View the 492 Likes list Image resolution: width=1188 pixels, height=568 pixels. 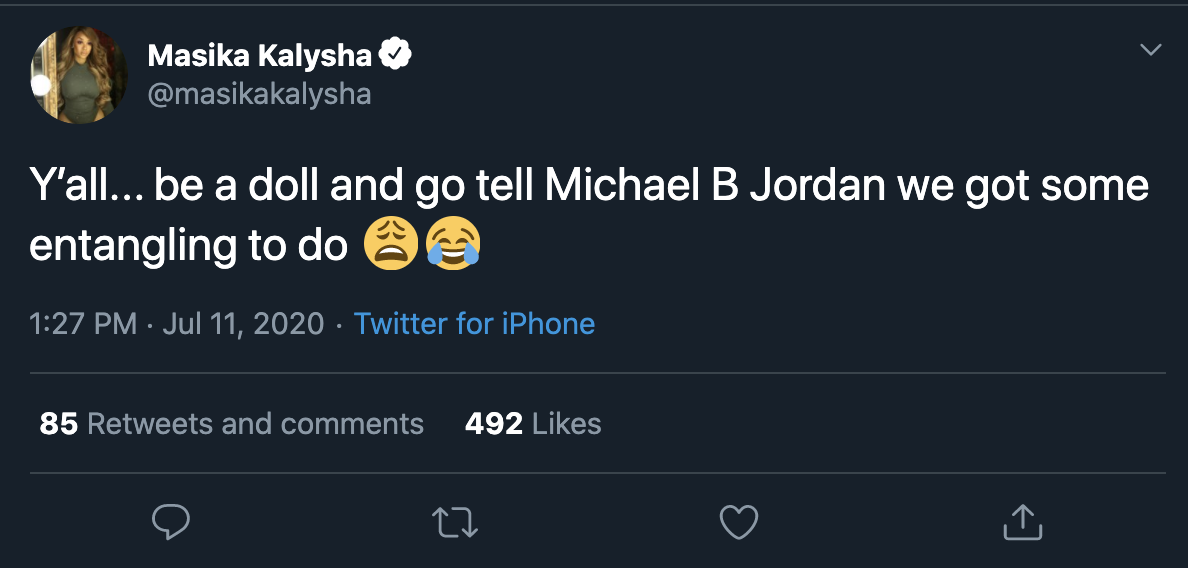click(533, 424)
